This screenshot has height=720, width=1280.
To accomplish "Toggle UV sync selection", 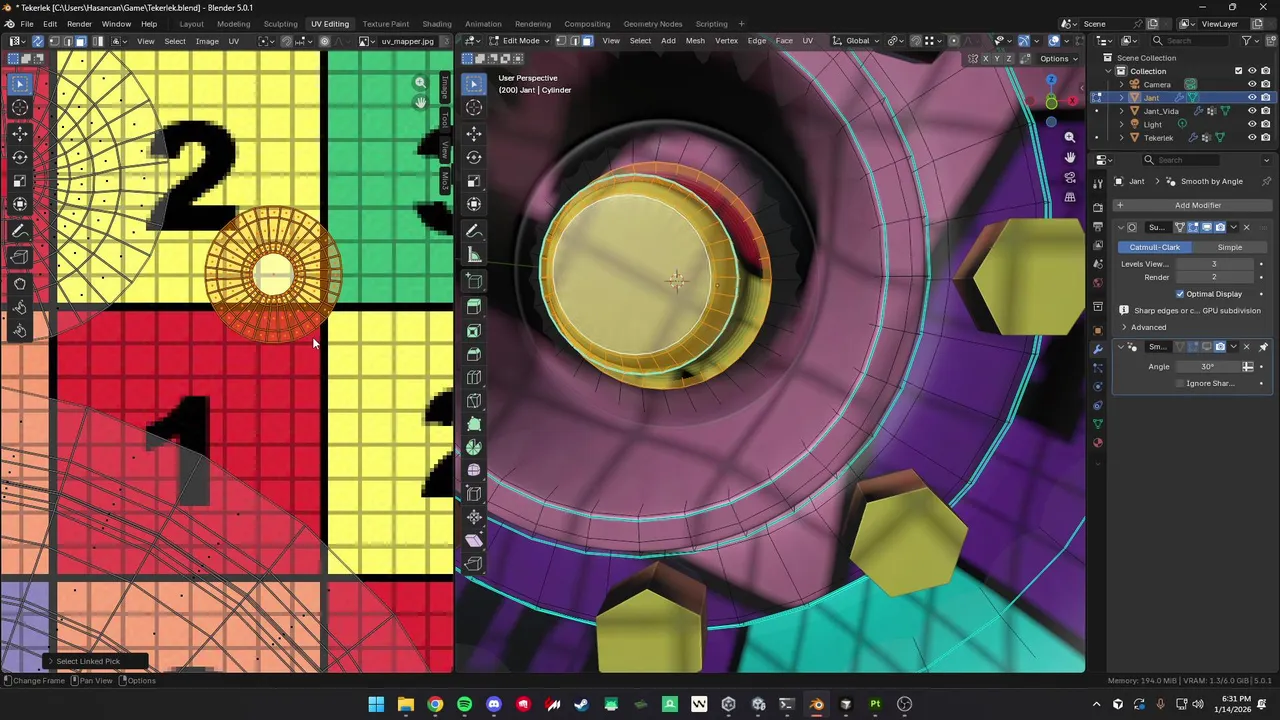I will pos(37,41).
